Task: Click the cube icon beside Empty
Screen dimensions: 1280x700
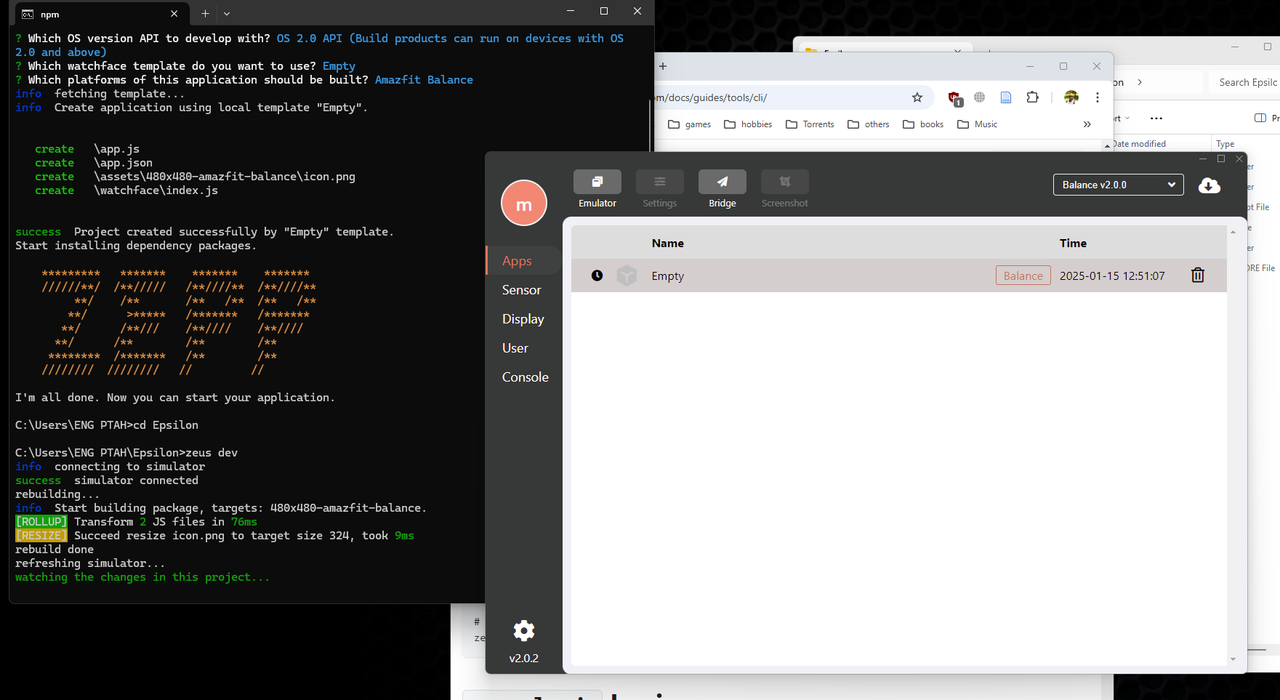Action: [x=627, y=275]
